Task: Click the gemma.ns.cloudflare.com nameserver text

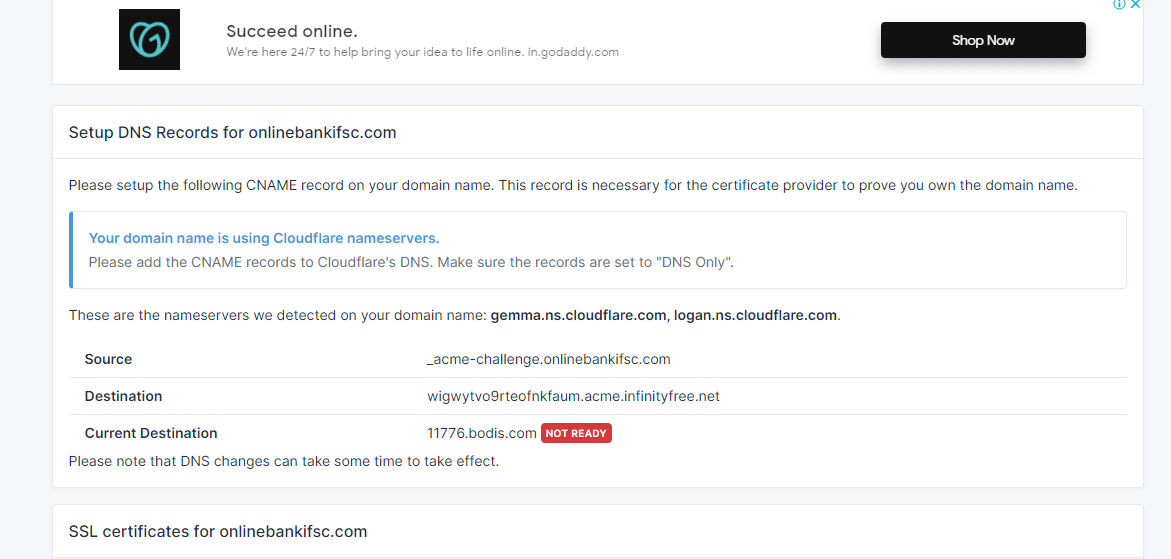Action: [x=578, y=315]
